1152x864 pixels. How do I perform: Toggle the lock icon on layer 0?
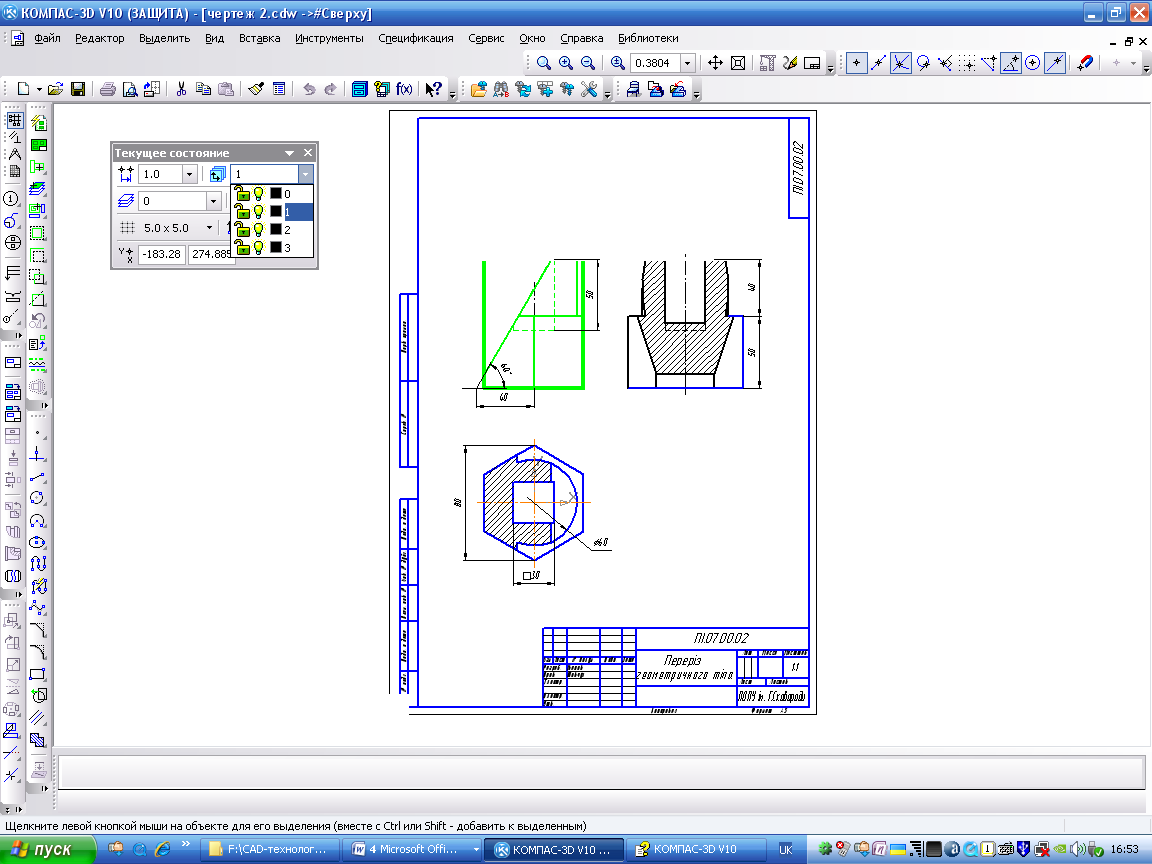(241, 193)
